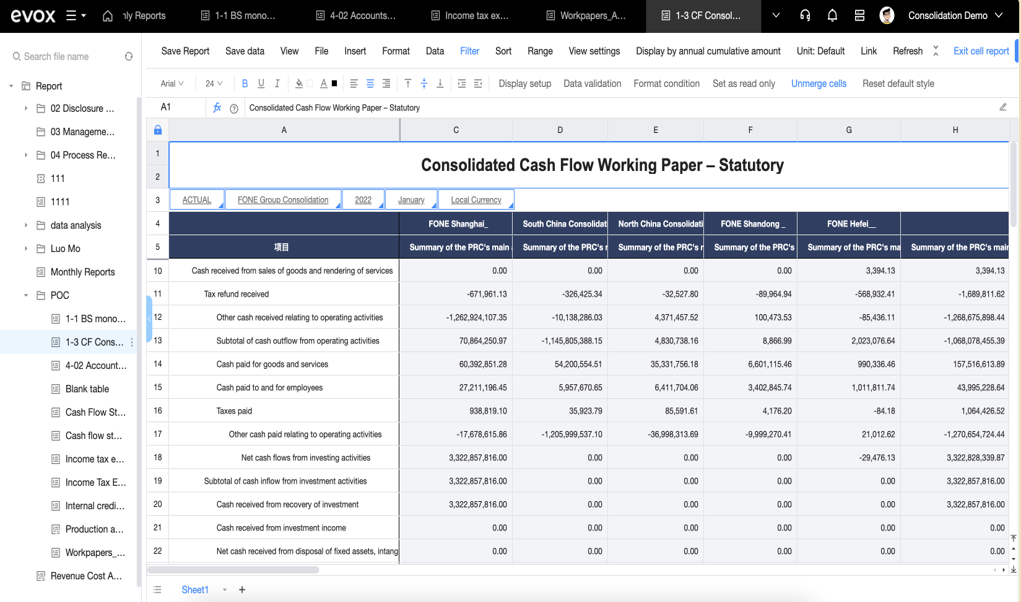Open the notifications bell

coord(832,16)
